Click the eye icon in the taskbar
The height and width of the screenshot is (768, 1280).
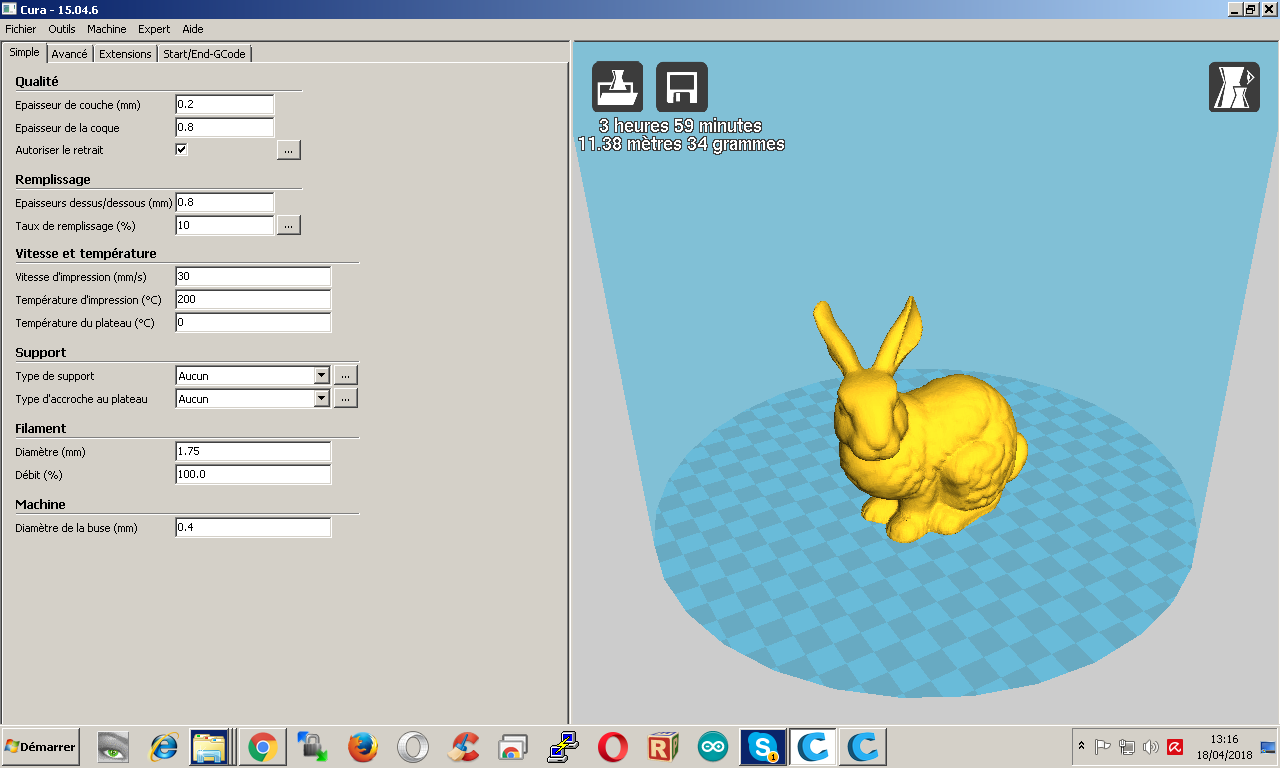pyautogui.click(x=113, y=747)
